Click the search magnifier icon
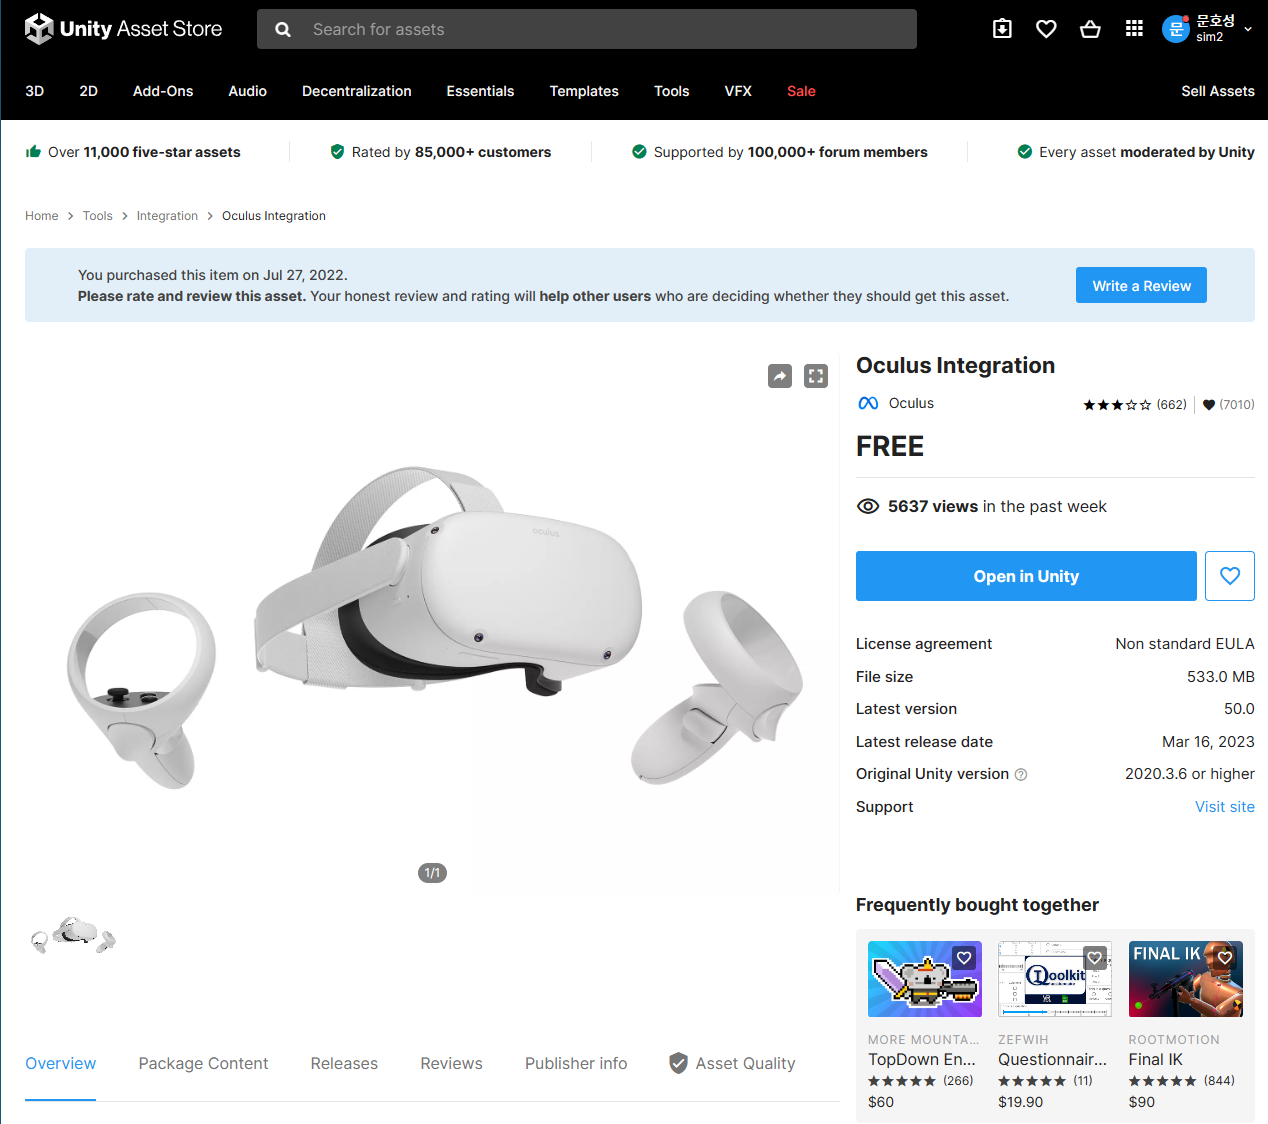The image size is (1268, 1124). (x=283, y=30)
